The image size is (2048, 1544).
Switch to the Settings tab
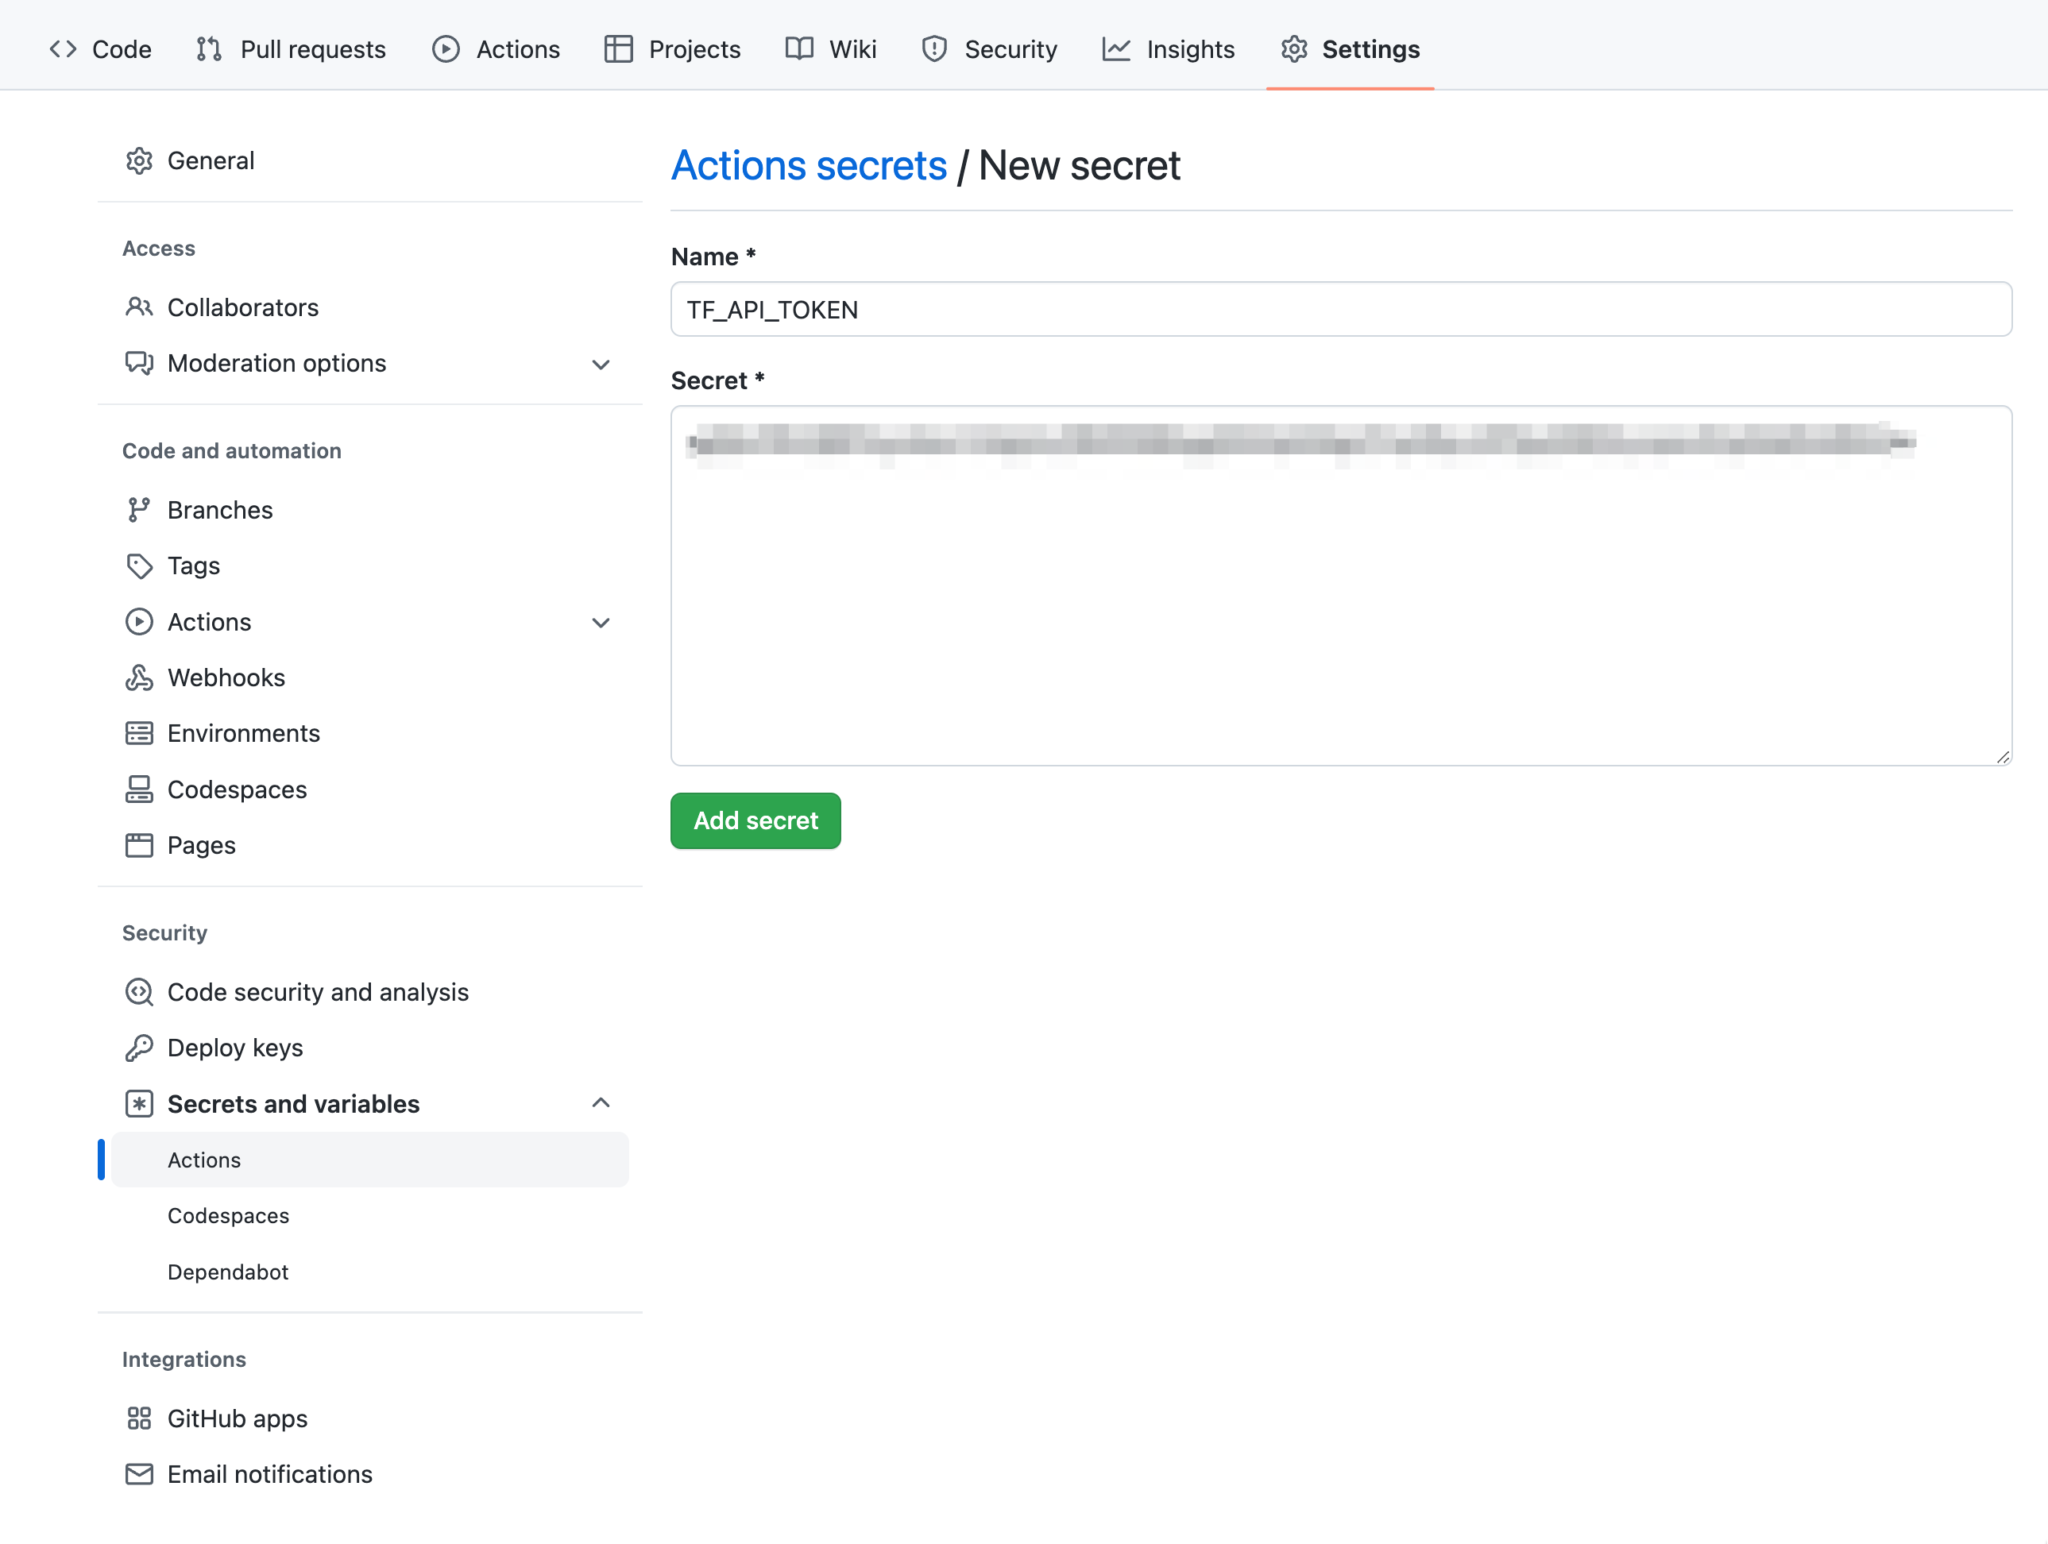[x=1370, y=48]
